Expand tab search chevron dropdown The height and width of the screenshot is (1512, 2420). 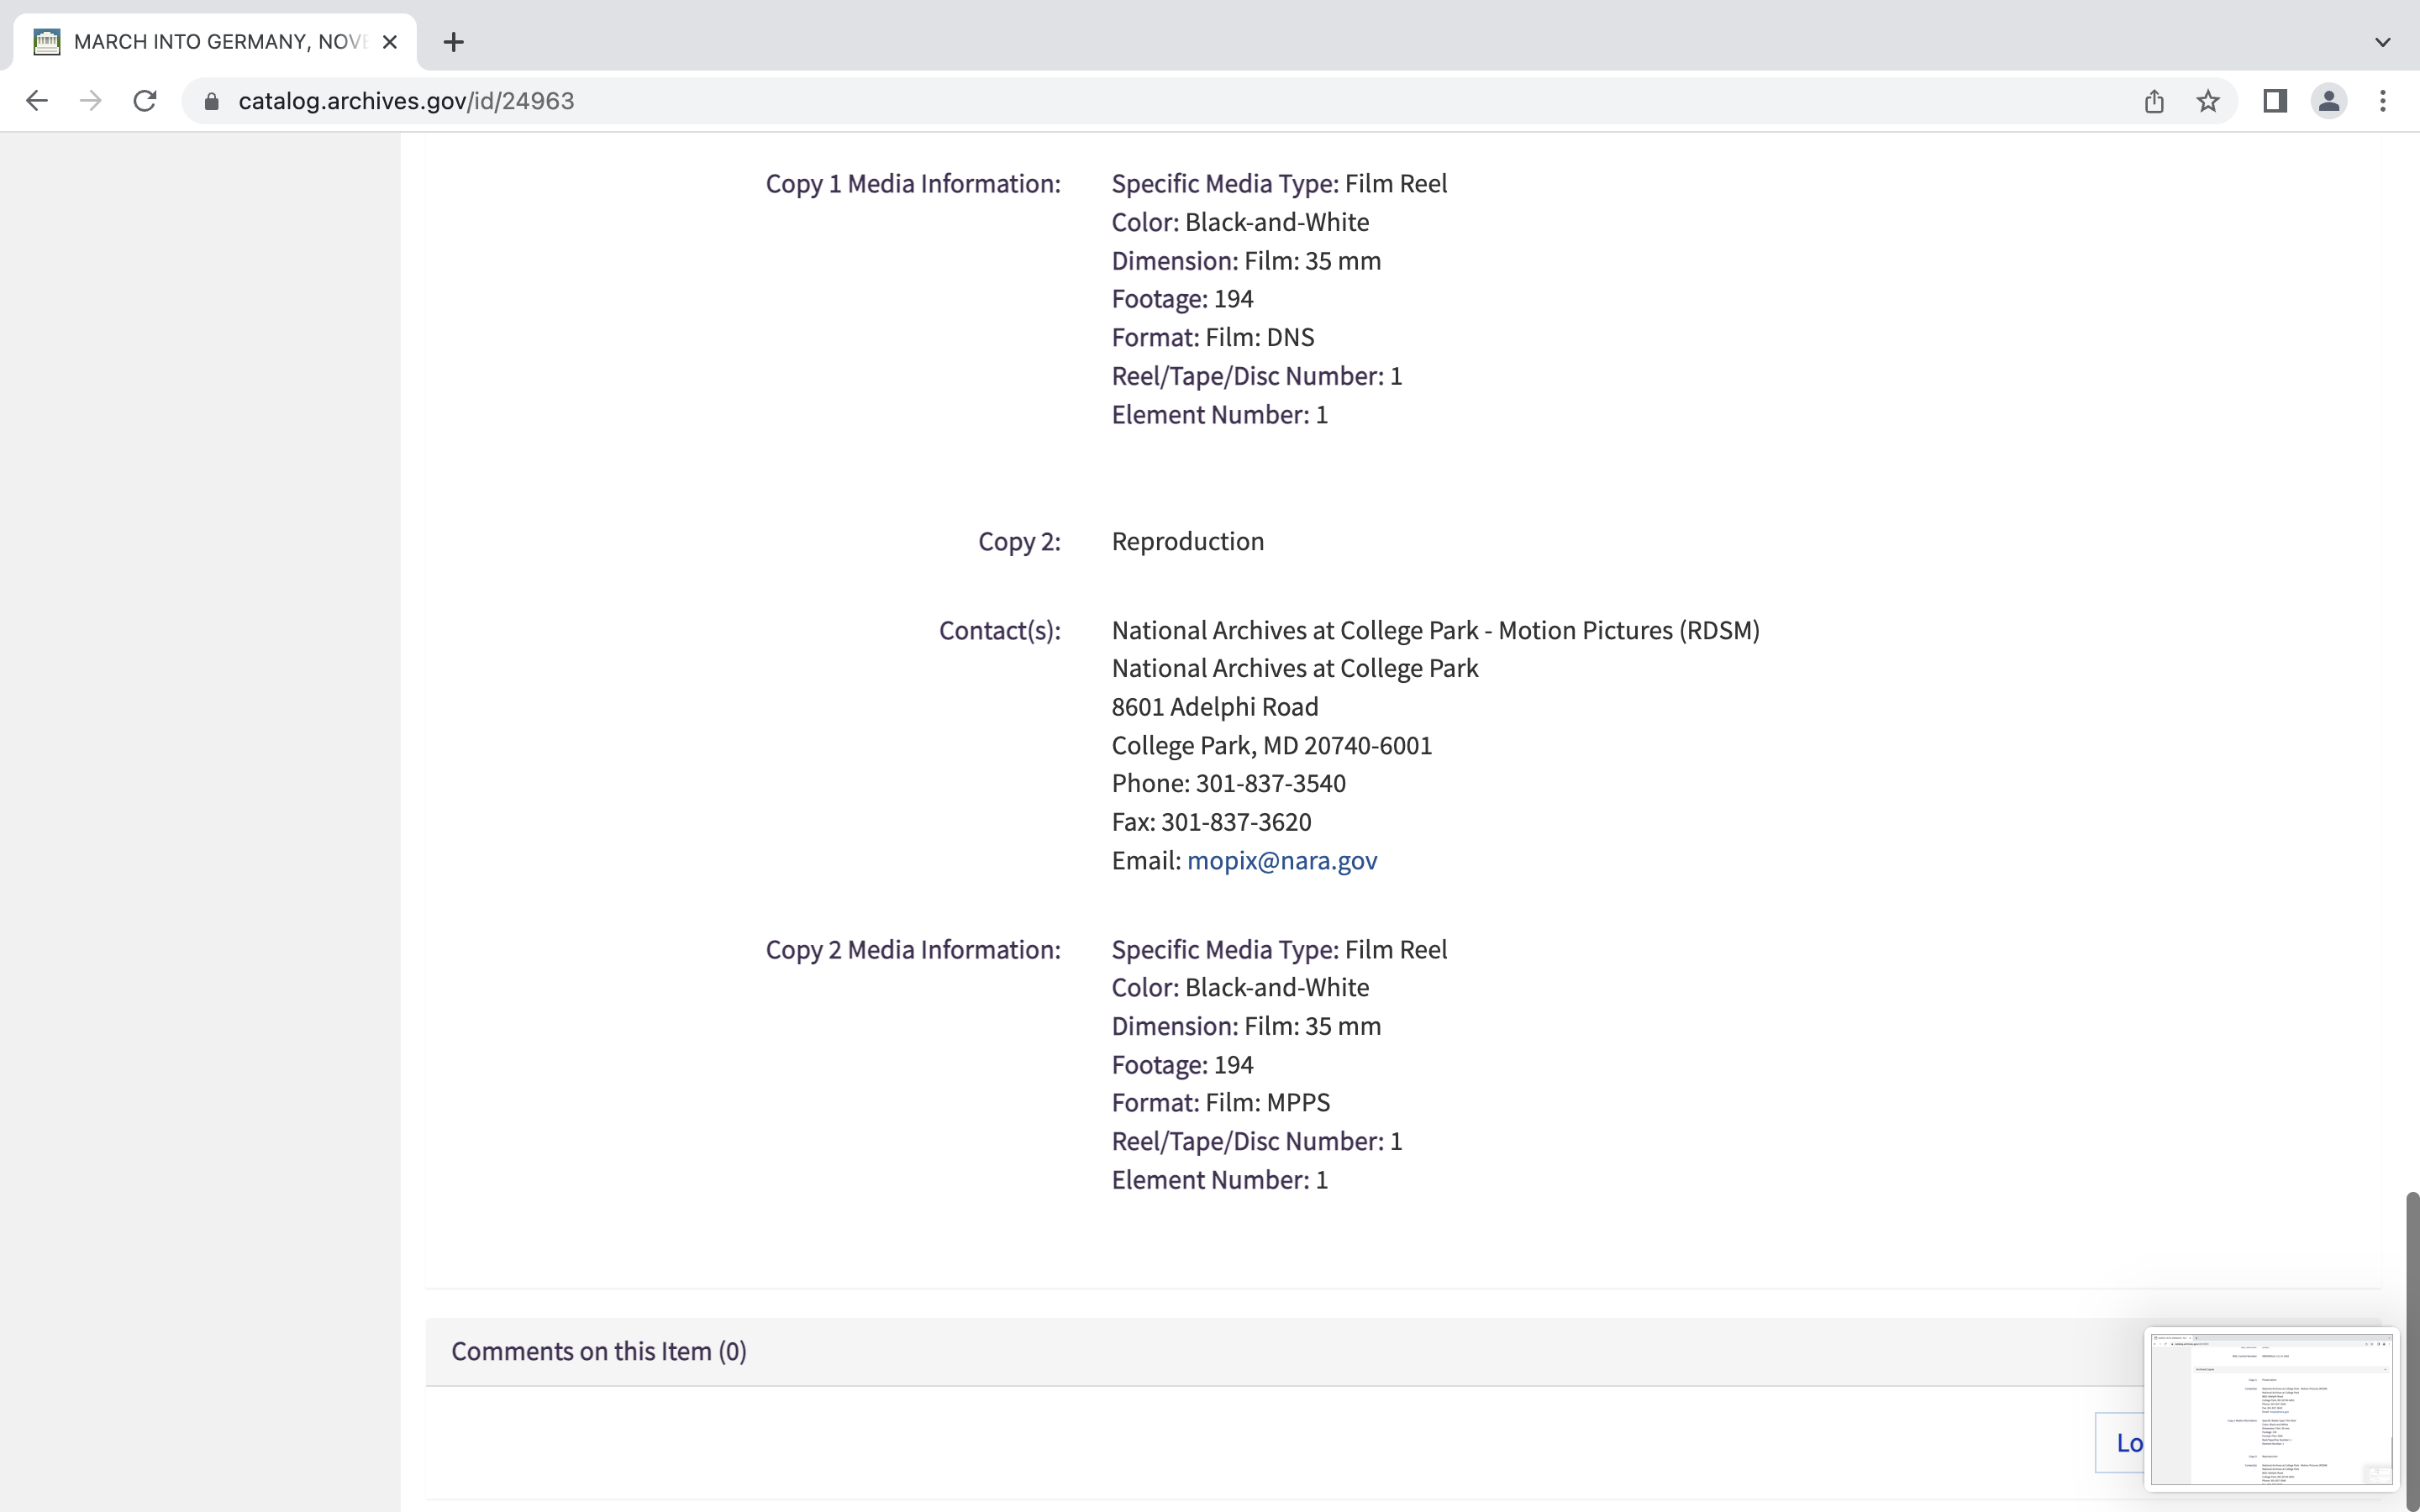pyautogui.click(x=2382, y=42)
